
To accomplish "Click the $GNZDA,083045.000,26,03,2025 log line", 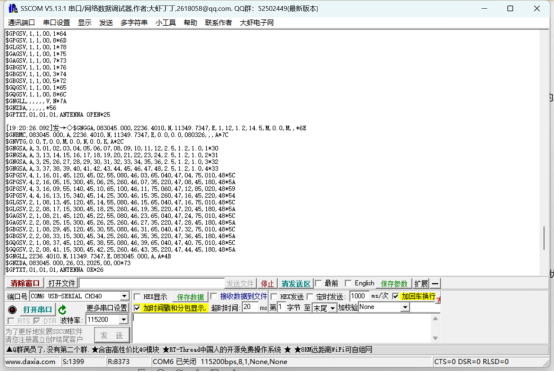I will point(68,263).
